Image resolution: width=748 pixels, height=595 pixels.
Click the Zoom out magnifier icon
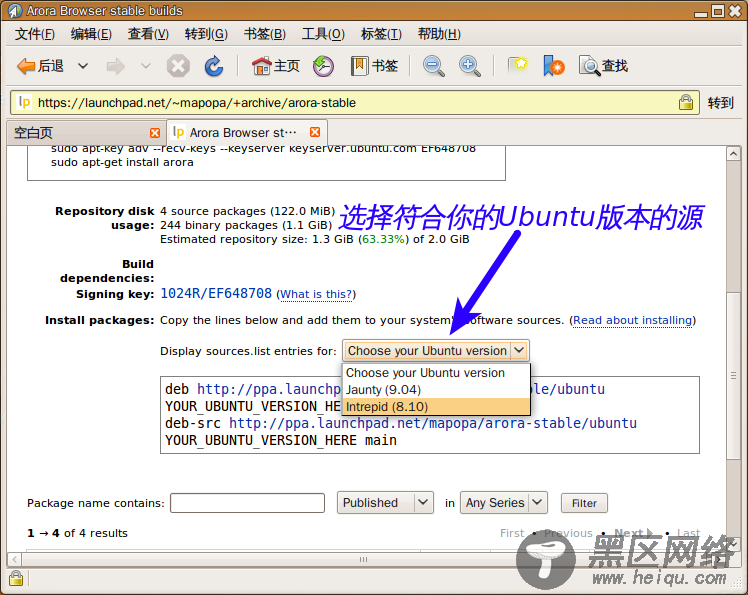pyautogui.click(x=433, y=66)
